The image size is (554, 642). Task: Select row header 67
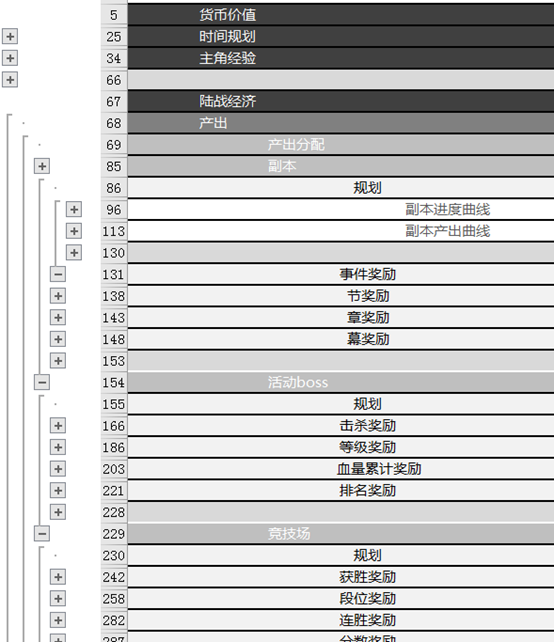(x=114, y=101)
